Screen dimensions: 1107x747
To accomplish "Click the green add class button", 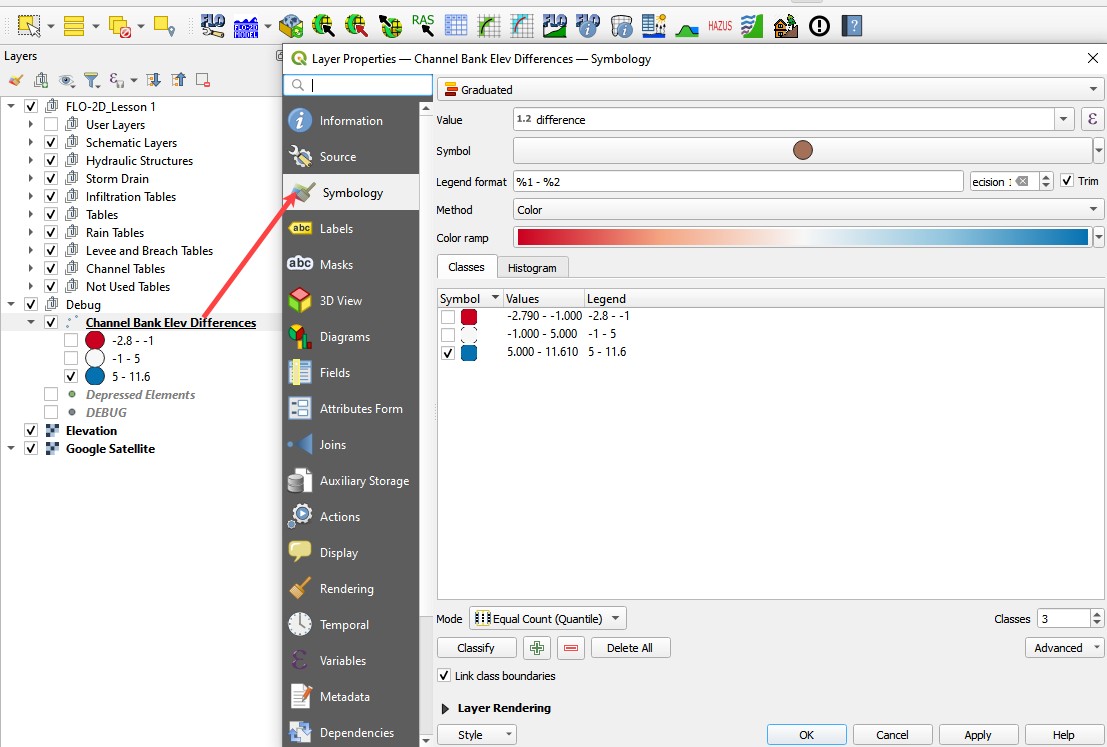I will point(537,648).
